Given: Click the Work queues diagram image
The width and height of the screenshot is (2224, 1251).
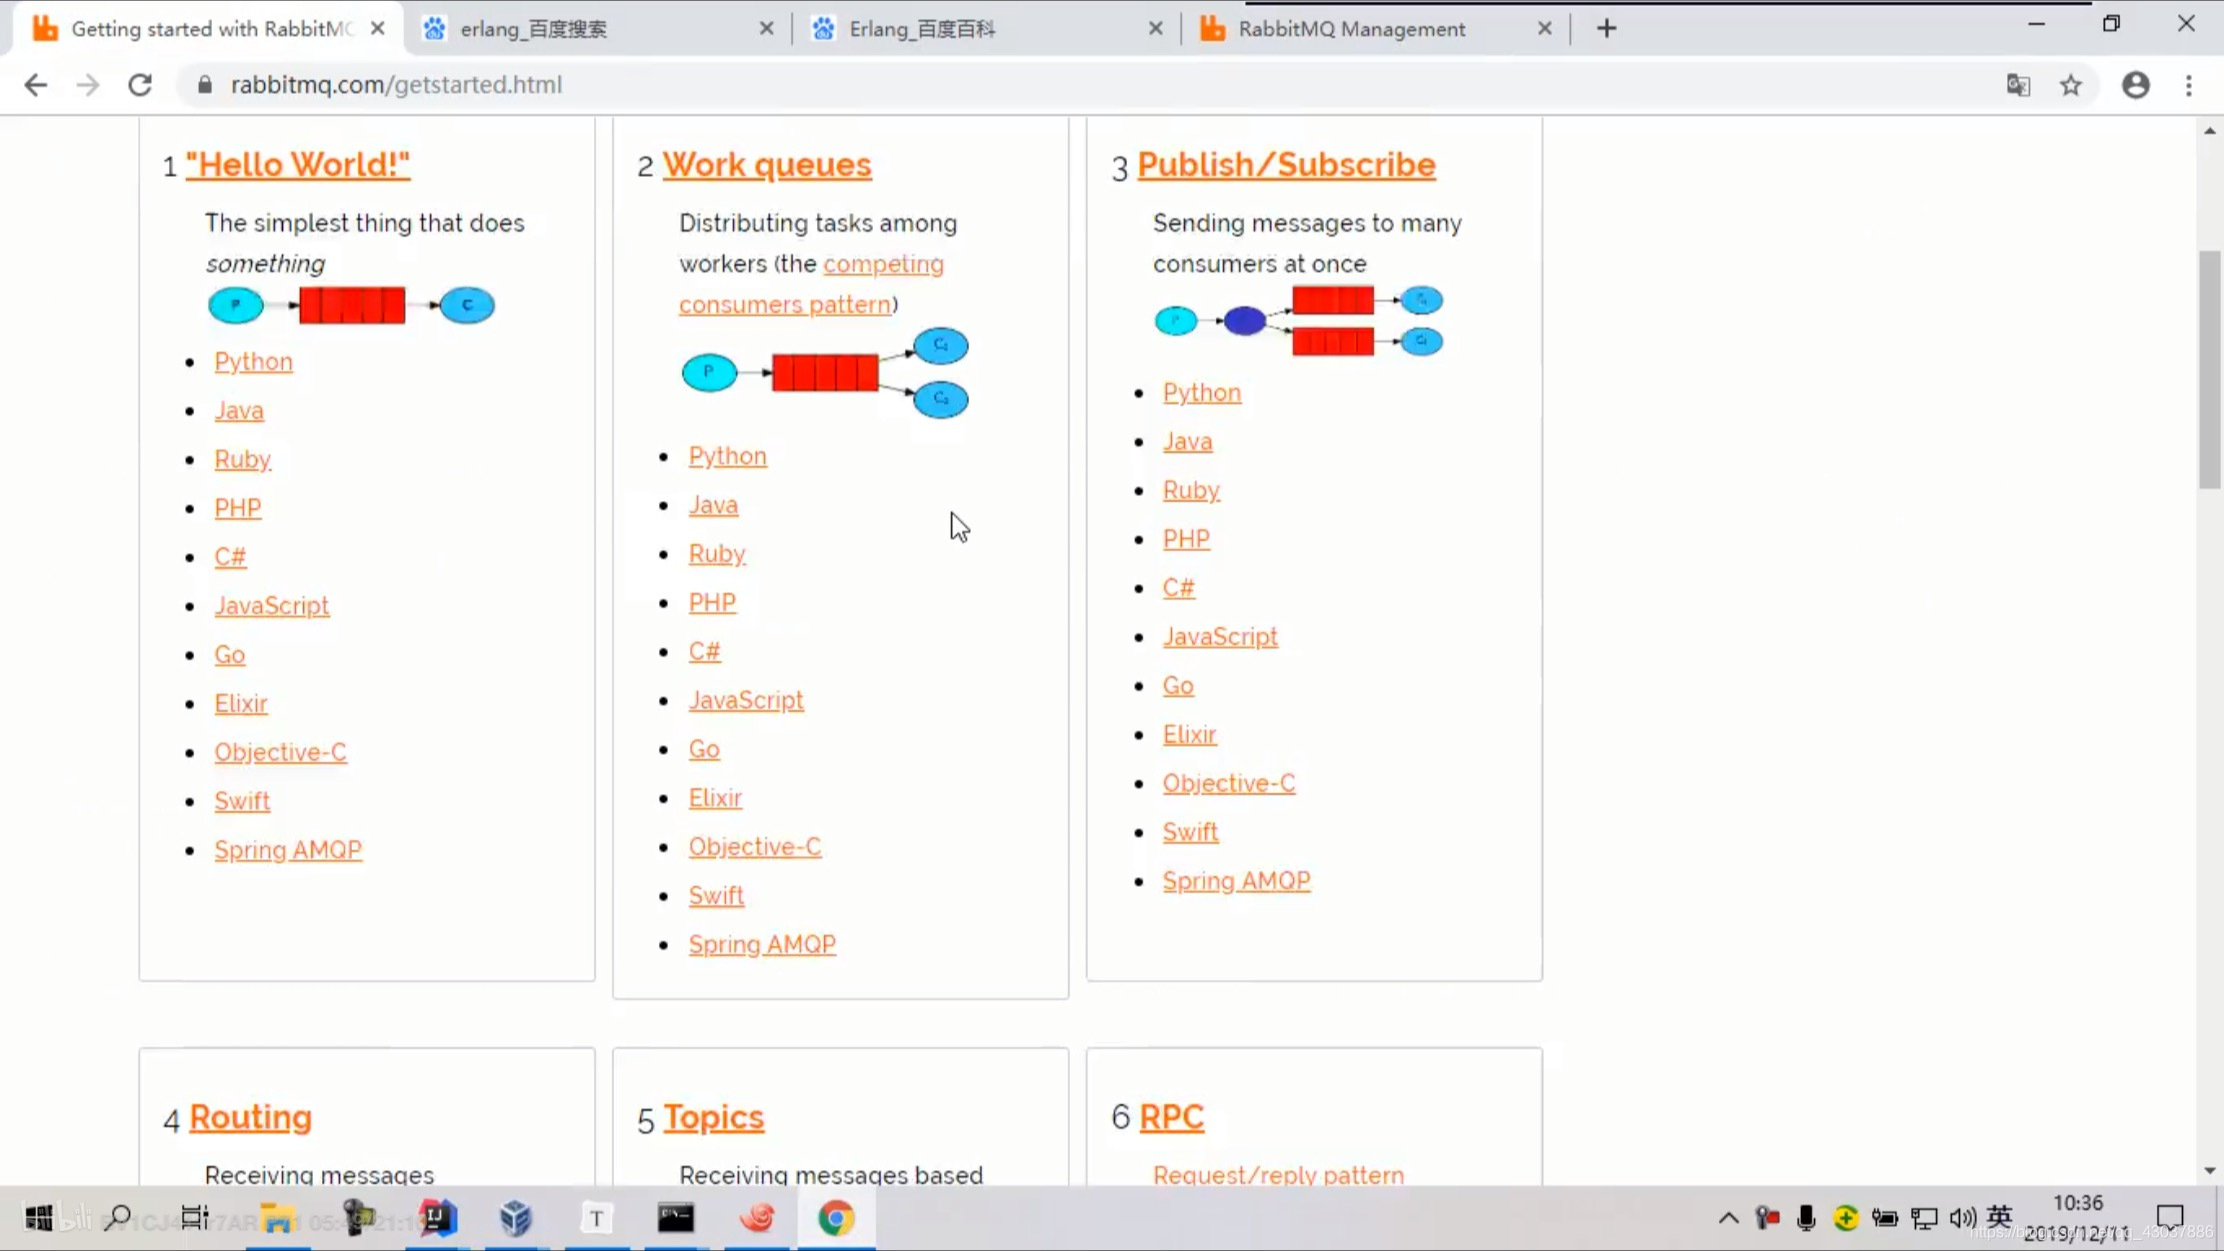Looking at the screenshot, I should click(825, 373).
